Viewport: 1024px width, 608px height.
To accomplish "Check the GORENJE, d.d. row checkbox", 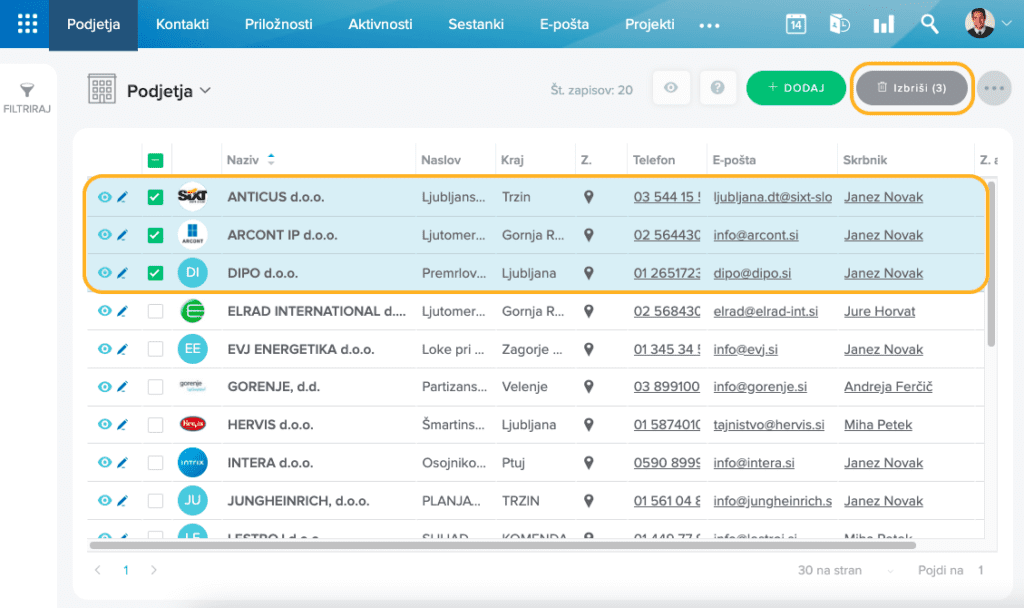I will click(155, 387).
